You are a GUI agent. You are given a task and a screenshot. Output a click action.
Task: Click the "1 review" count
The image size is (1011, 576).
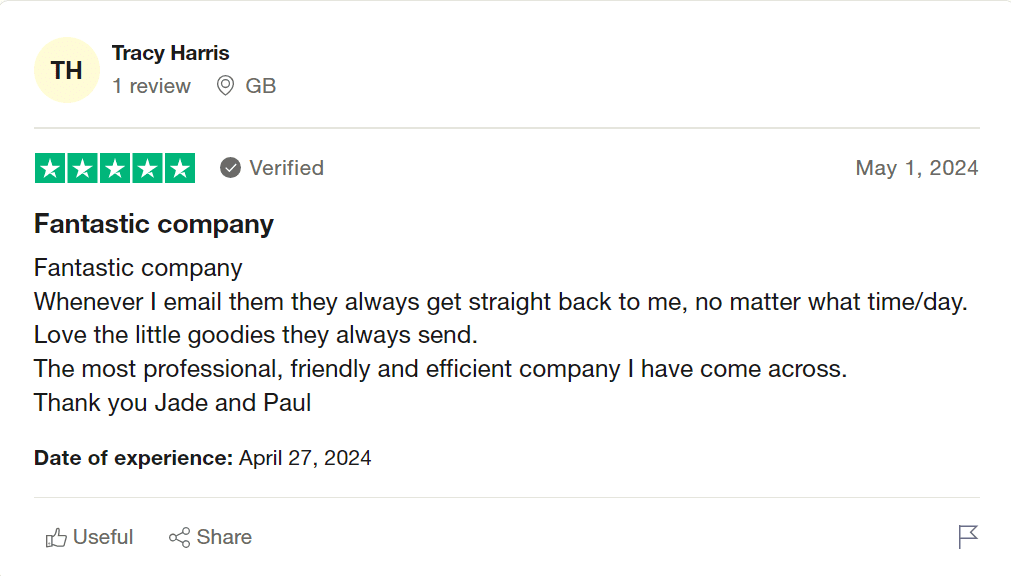point(151,86)
